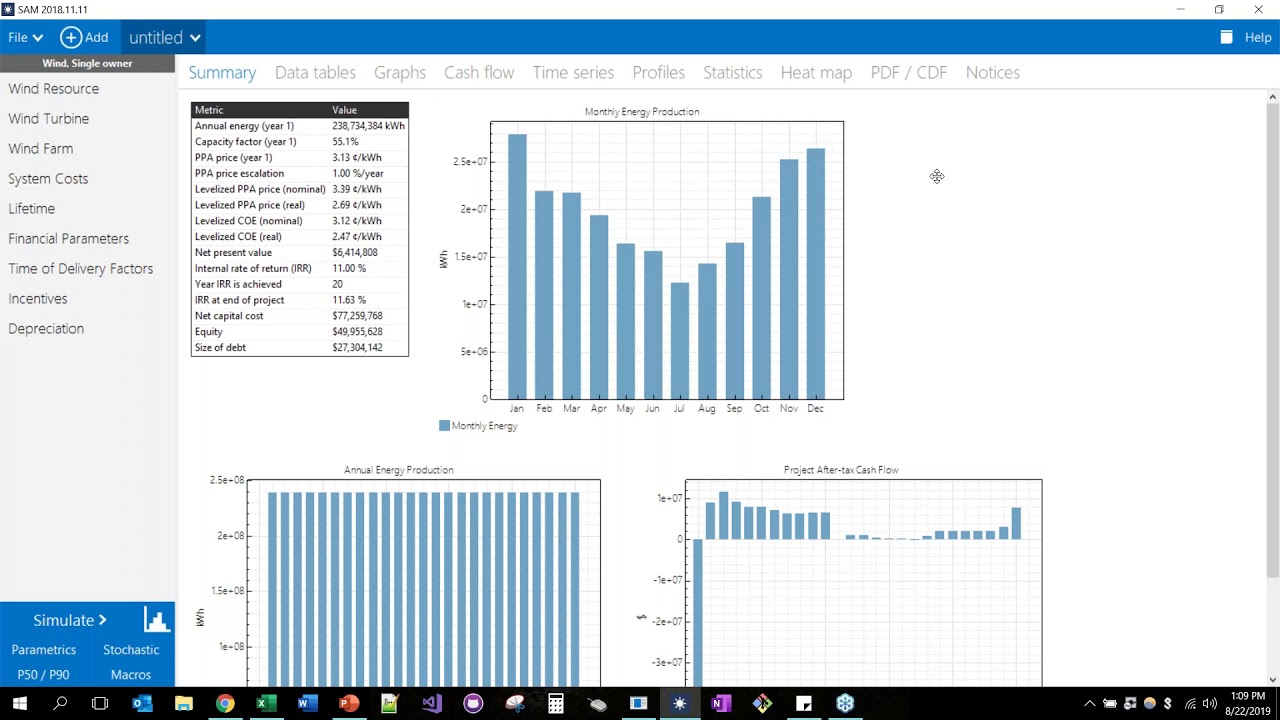
Task: Open Visual Studio from the taskbar
Action: 431,704
